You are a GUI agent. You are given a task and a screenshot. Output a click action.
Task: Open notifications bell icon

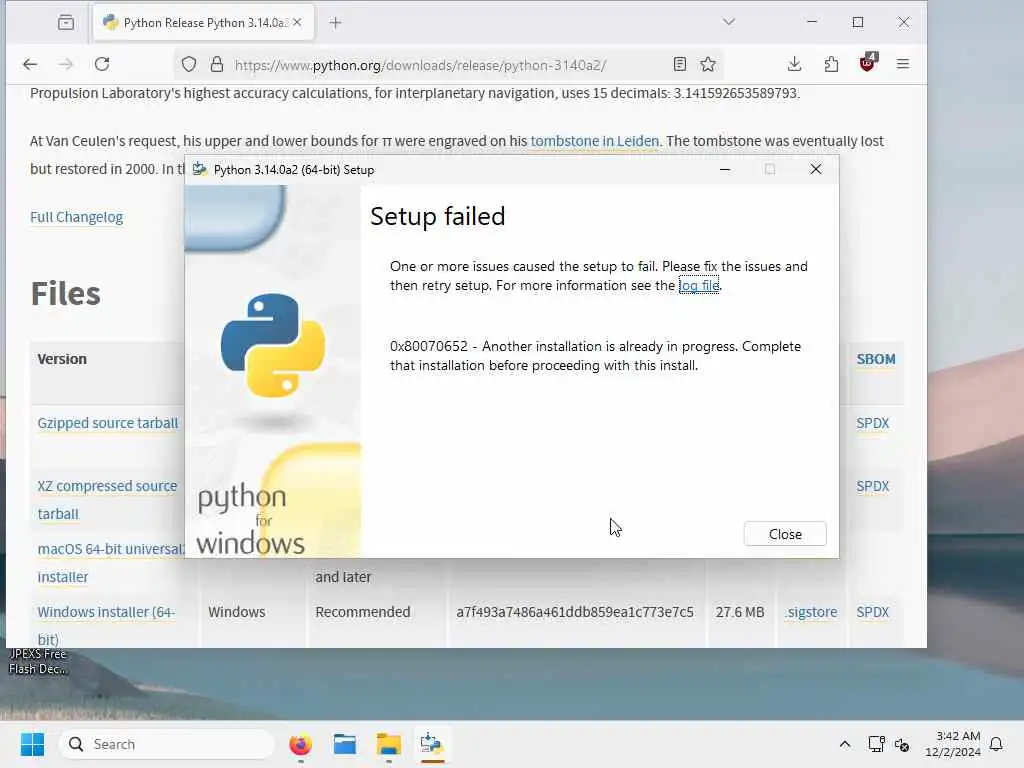997,744
